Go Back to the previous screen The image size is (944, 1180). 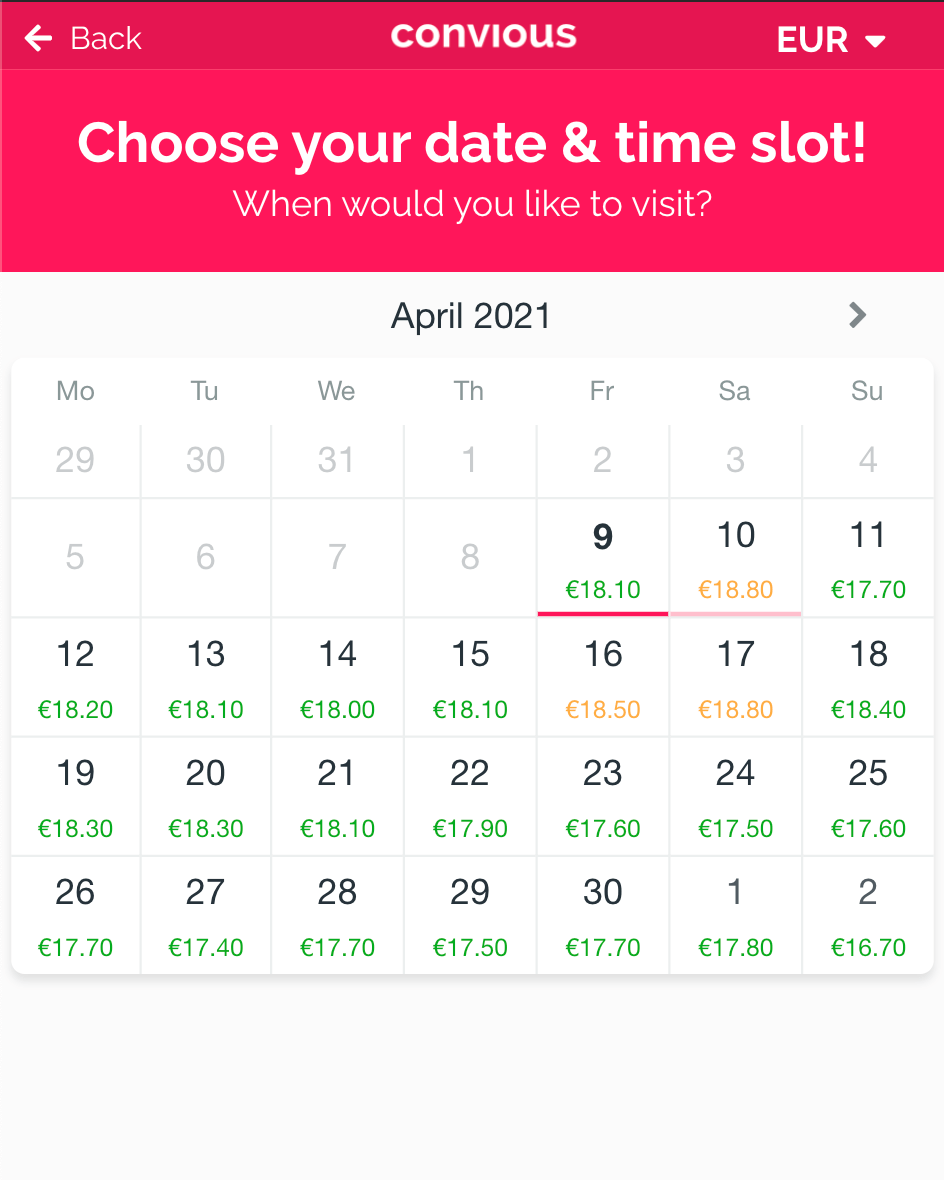pyautogui.click(x=80, y=38)
